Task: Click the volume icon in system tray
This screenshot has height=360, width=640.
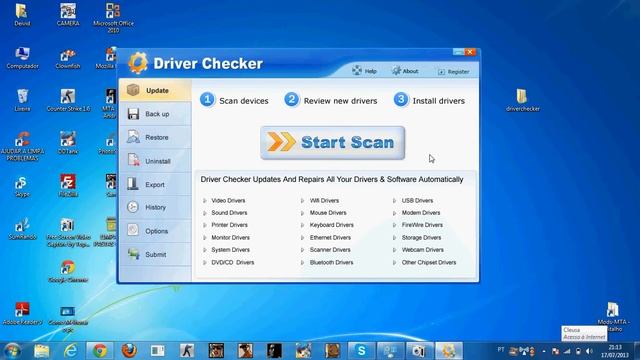Action: pyautogui.click(x=589, y=351)
